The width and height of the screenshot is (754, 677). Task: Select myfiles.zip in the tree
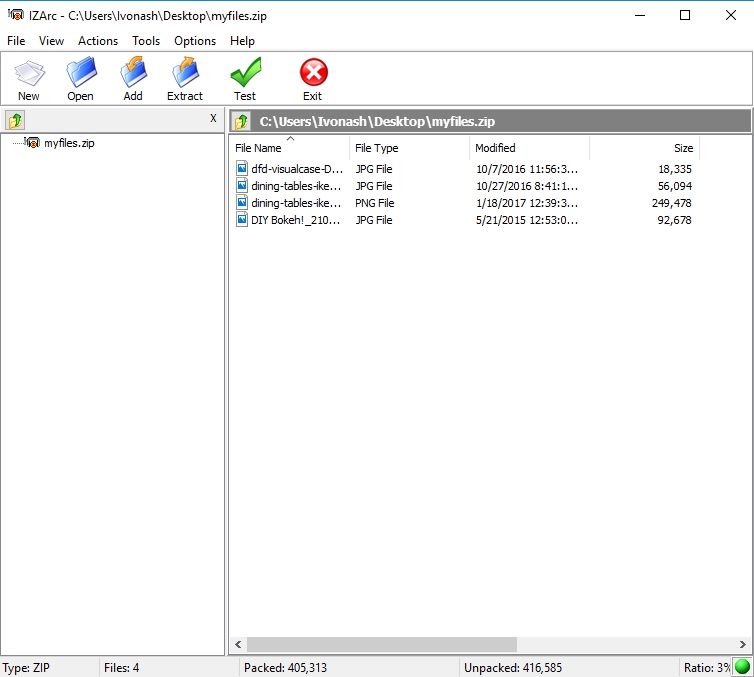click(69, 143)
